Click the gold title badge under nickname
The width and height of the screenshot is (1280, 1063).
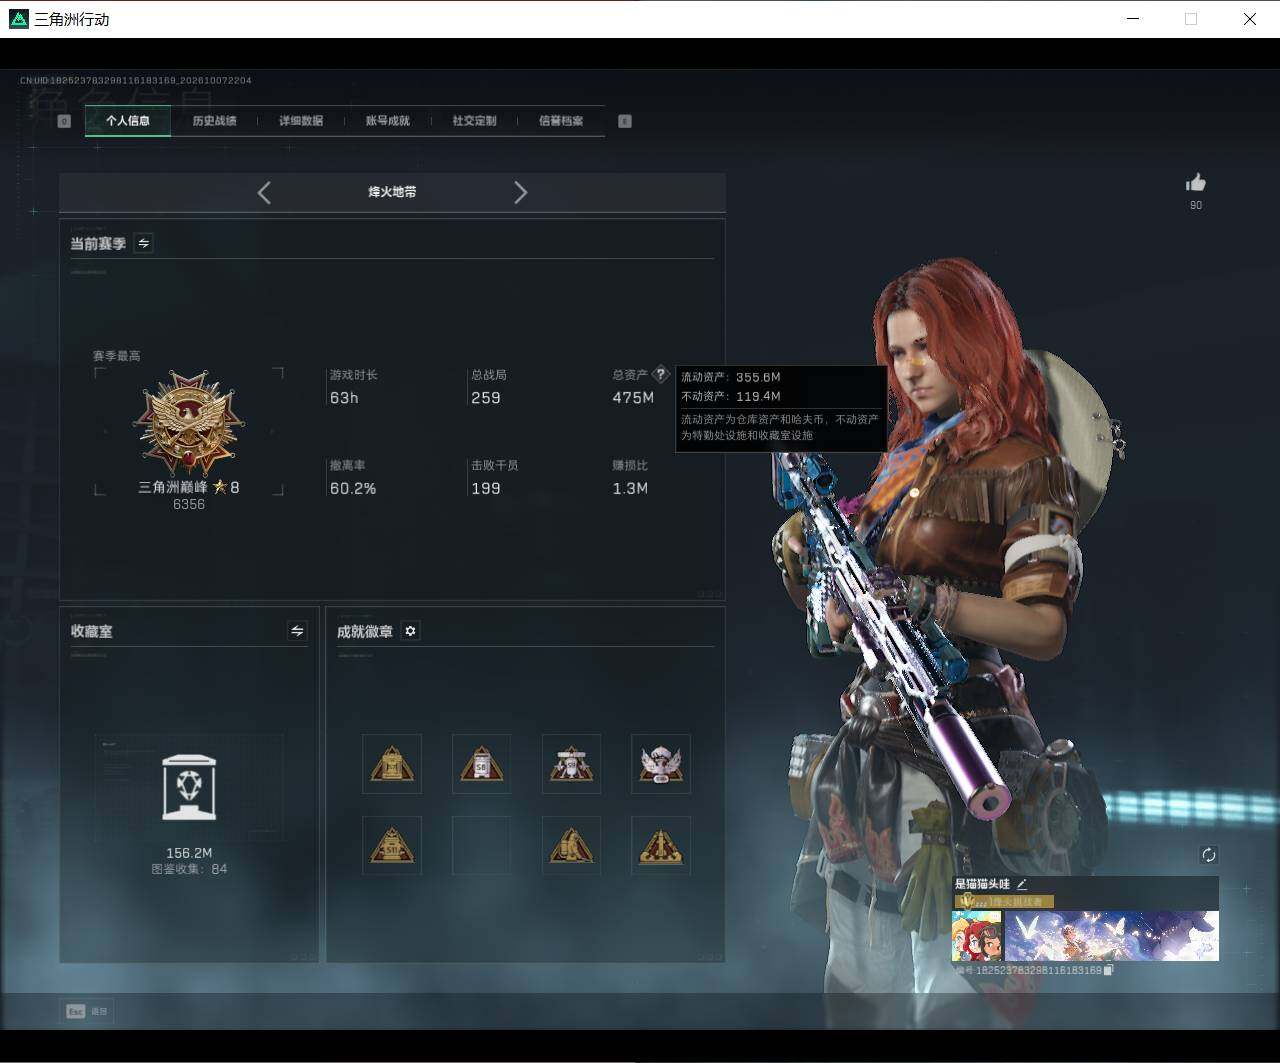pos(1004,901)
